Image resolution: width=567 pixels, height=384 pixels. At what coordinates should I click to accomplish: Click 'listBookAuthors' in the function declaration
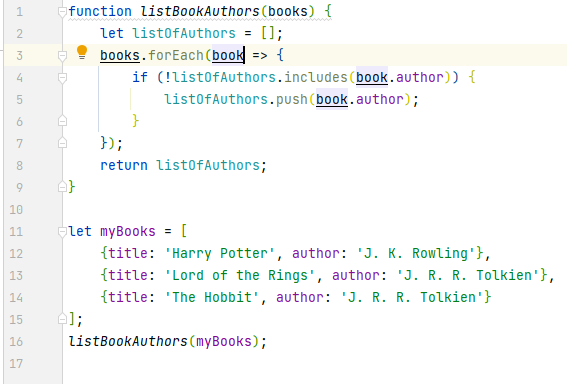200,11
